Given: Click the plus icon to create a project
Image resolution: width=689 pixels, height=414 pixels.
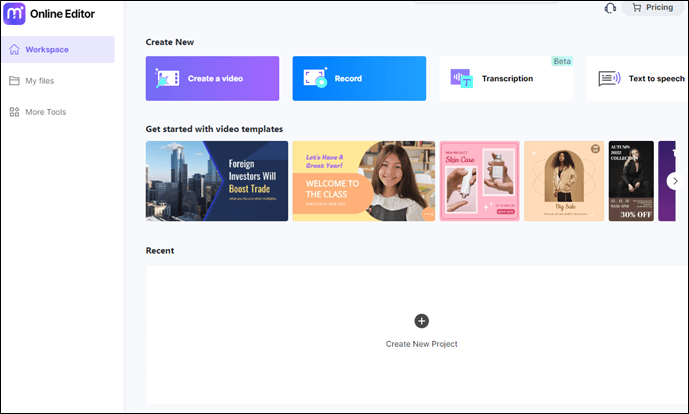Looking at the screenshot, I should pos(421,321).
